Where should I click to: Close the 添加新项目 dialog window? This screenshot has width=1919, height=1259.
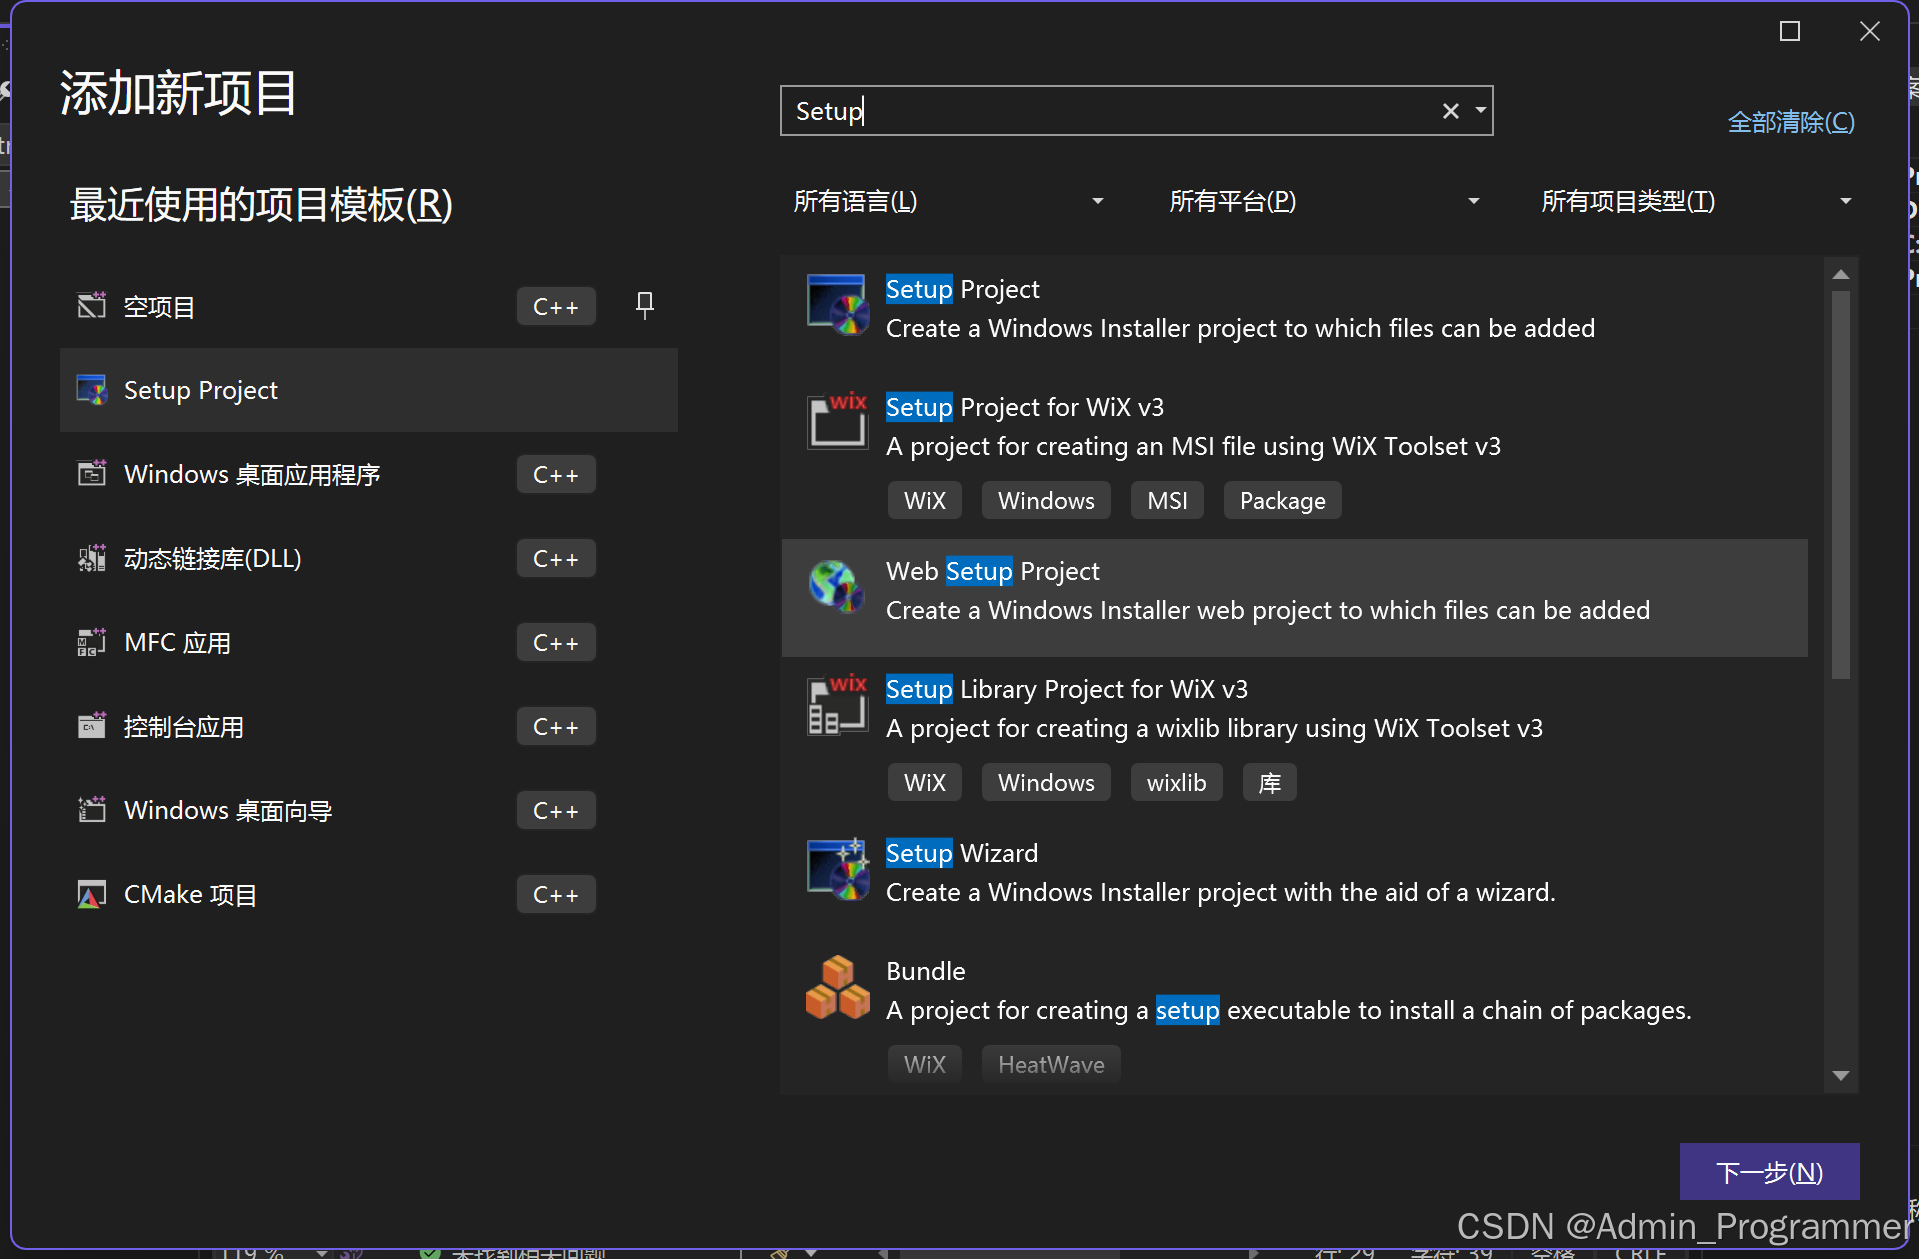[1869, 31]
